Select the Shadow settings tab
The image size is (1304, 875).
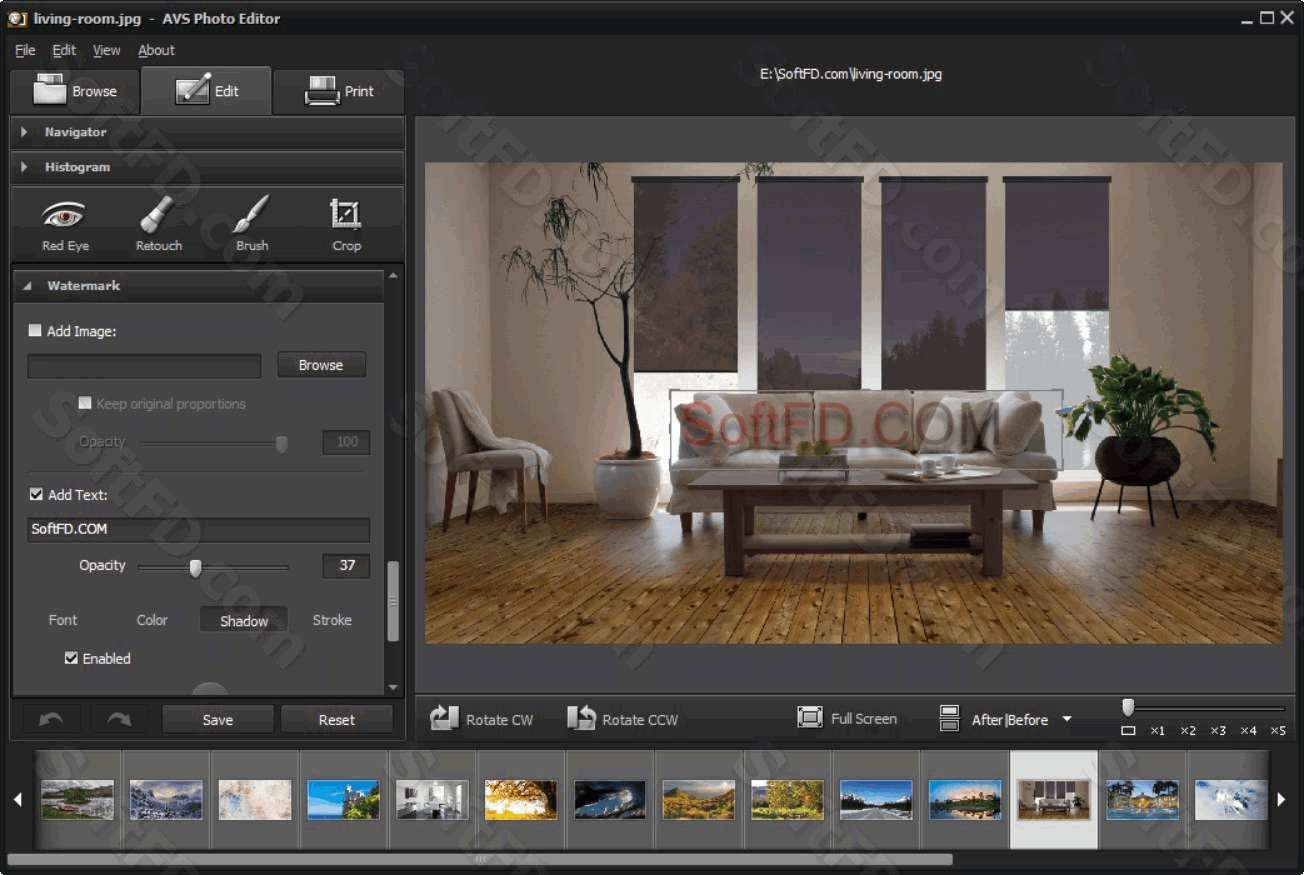click(x=244, y=620)
